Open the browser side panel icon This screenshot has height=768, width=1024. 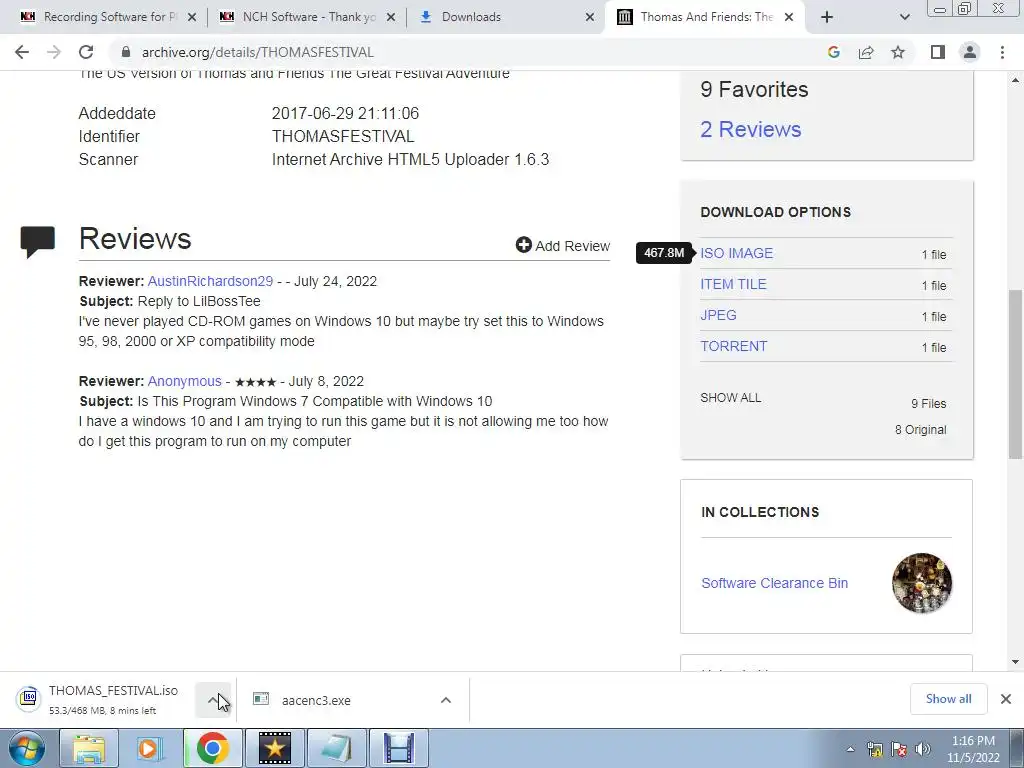pyautogui.click(x=938, y=52)
